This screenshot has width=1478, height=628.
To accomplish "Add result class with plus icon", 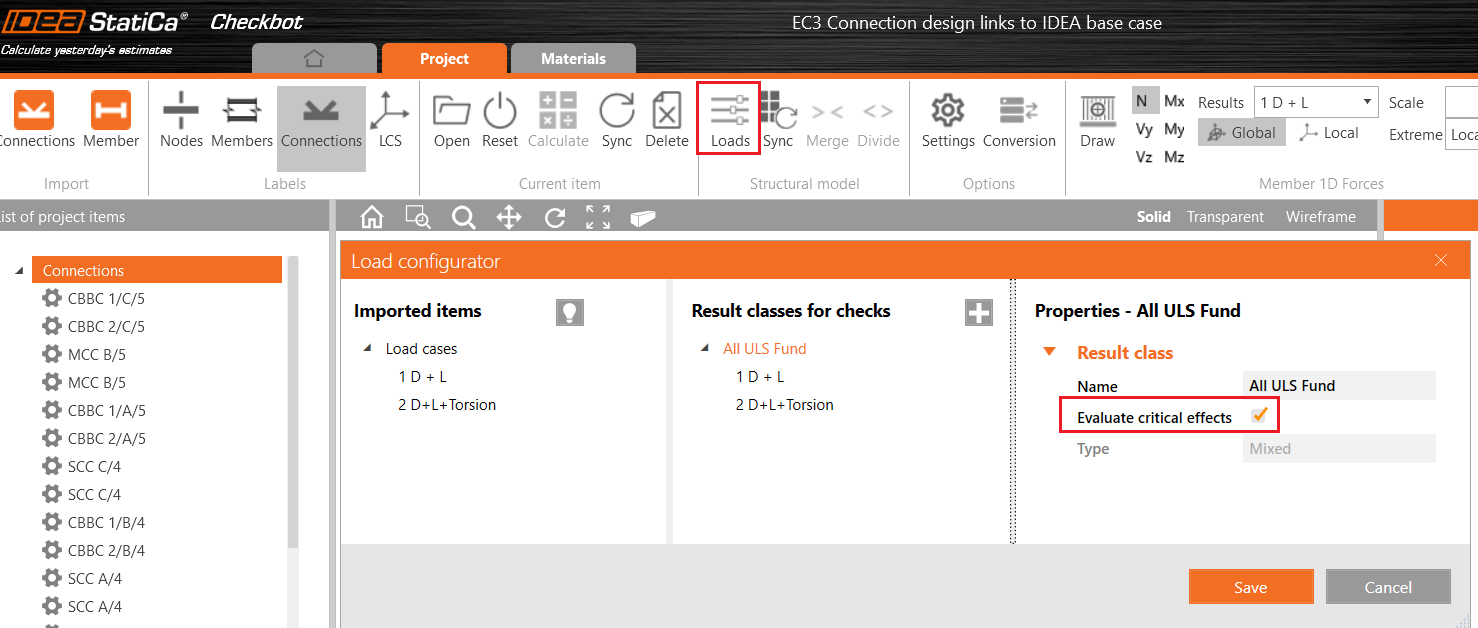I will 978,312.
